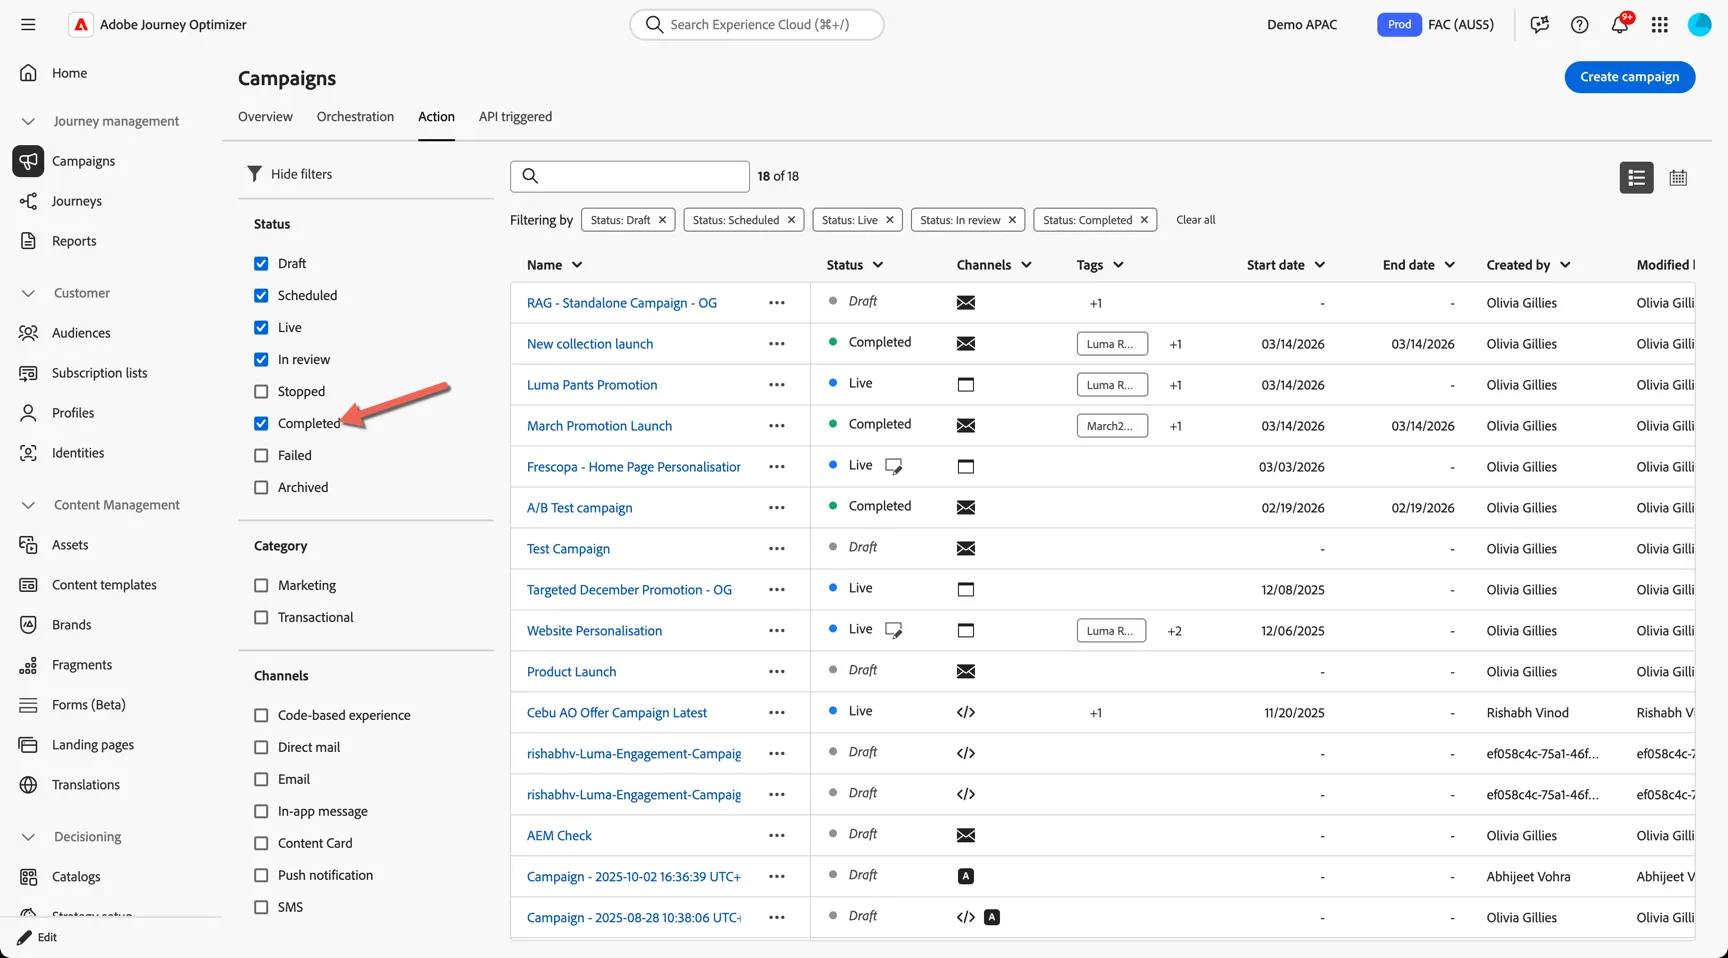Open Translations in the sidebar
Image resolution: width=1728 pixels, height=958 pixels.
click(x=86, y=785)
